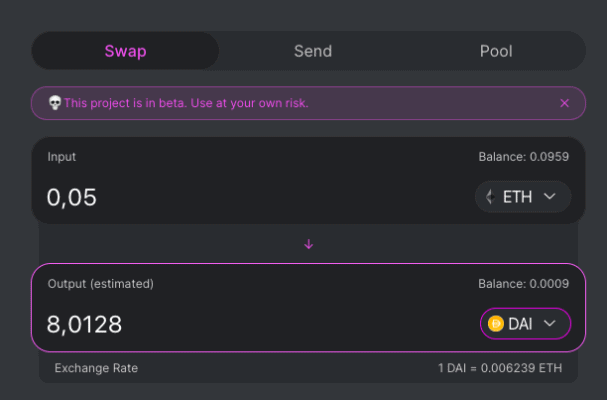Open the DAI token selector
This screenshot has width=607, height=400.
[x=525, y=324]
